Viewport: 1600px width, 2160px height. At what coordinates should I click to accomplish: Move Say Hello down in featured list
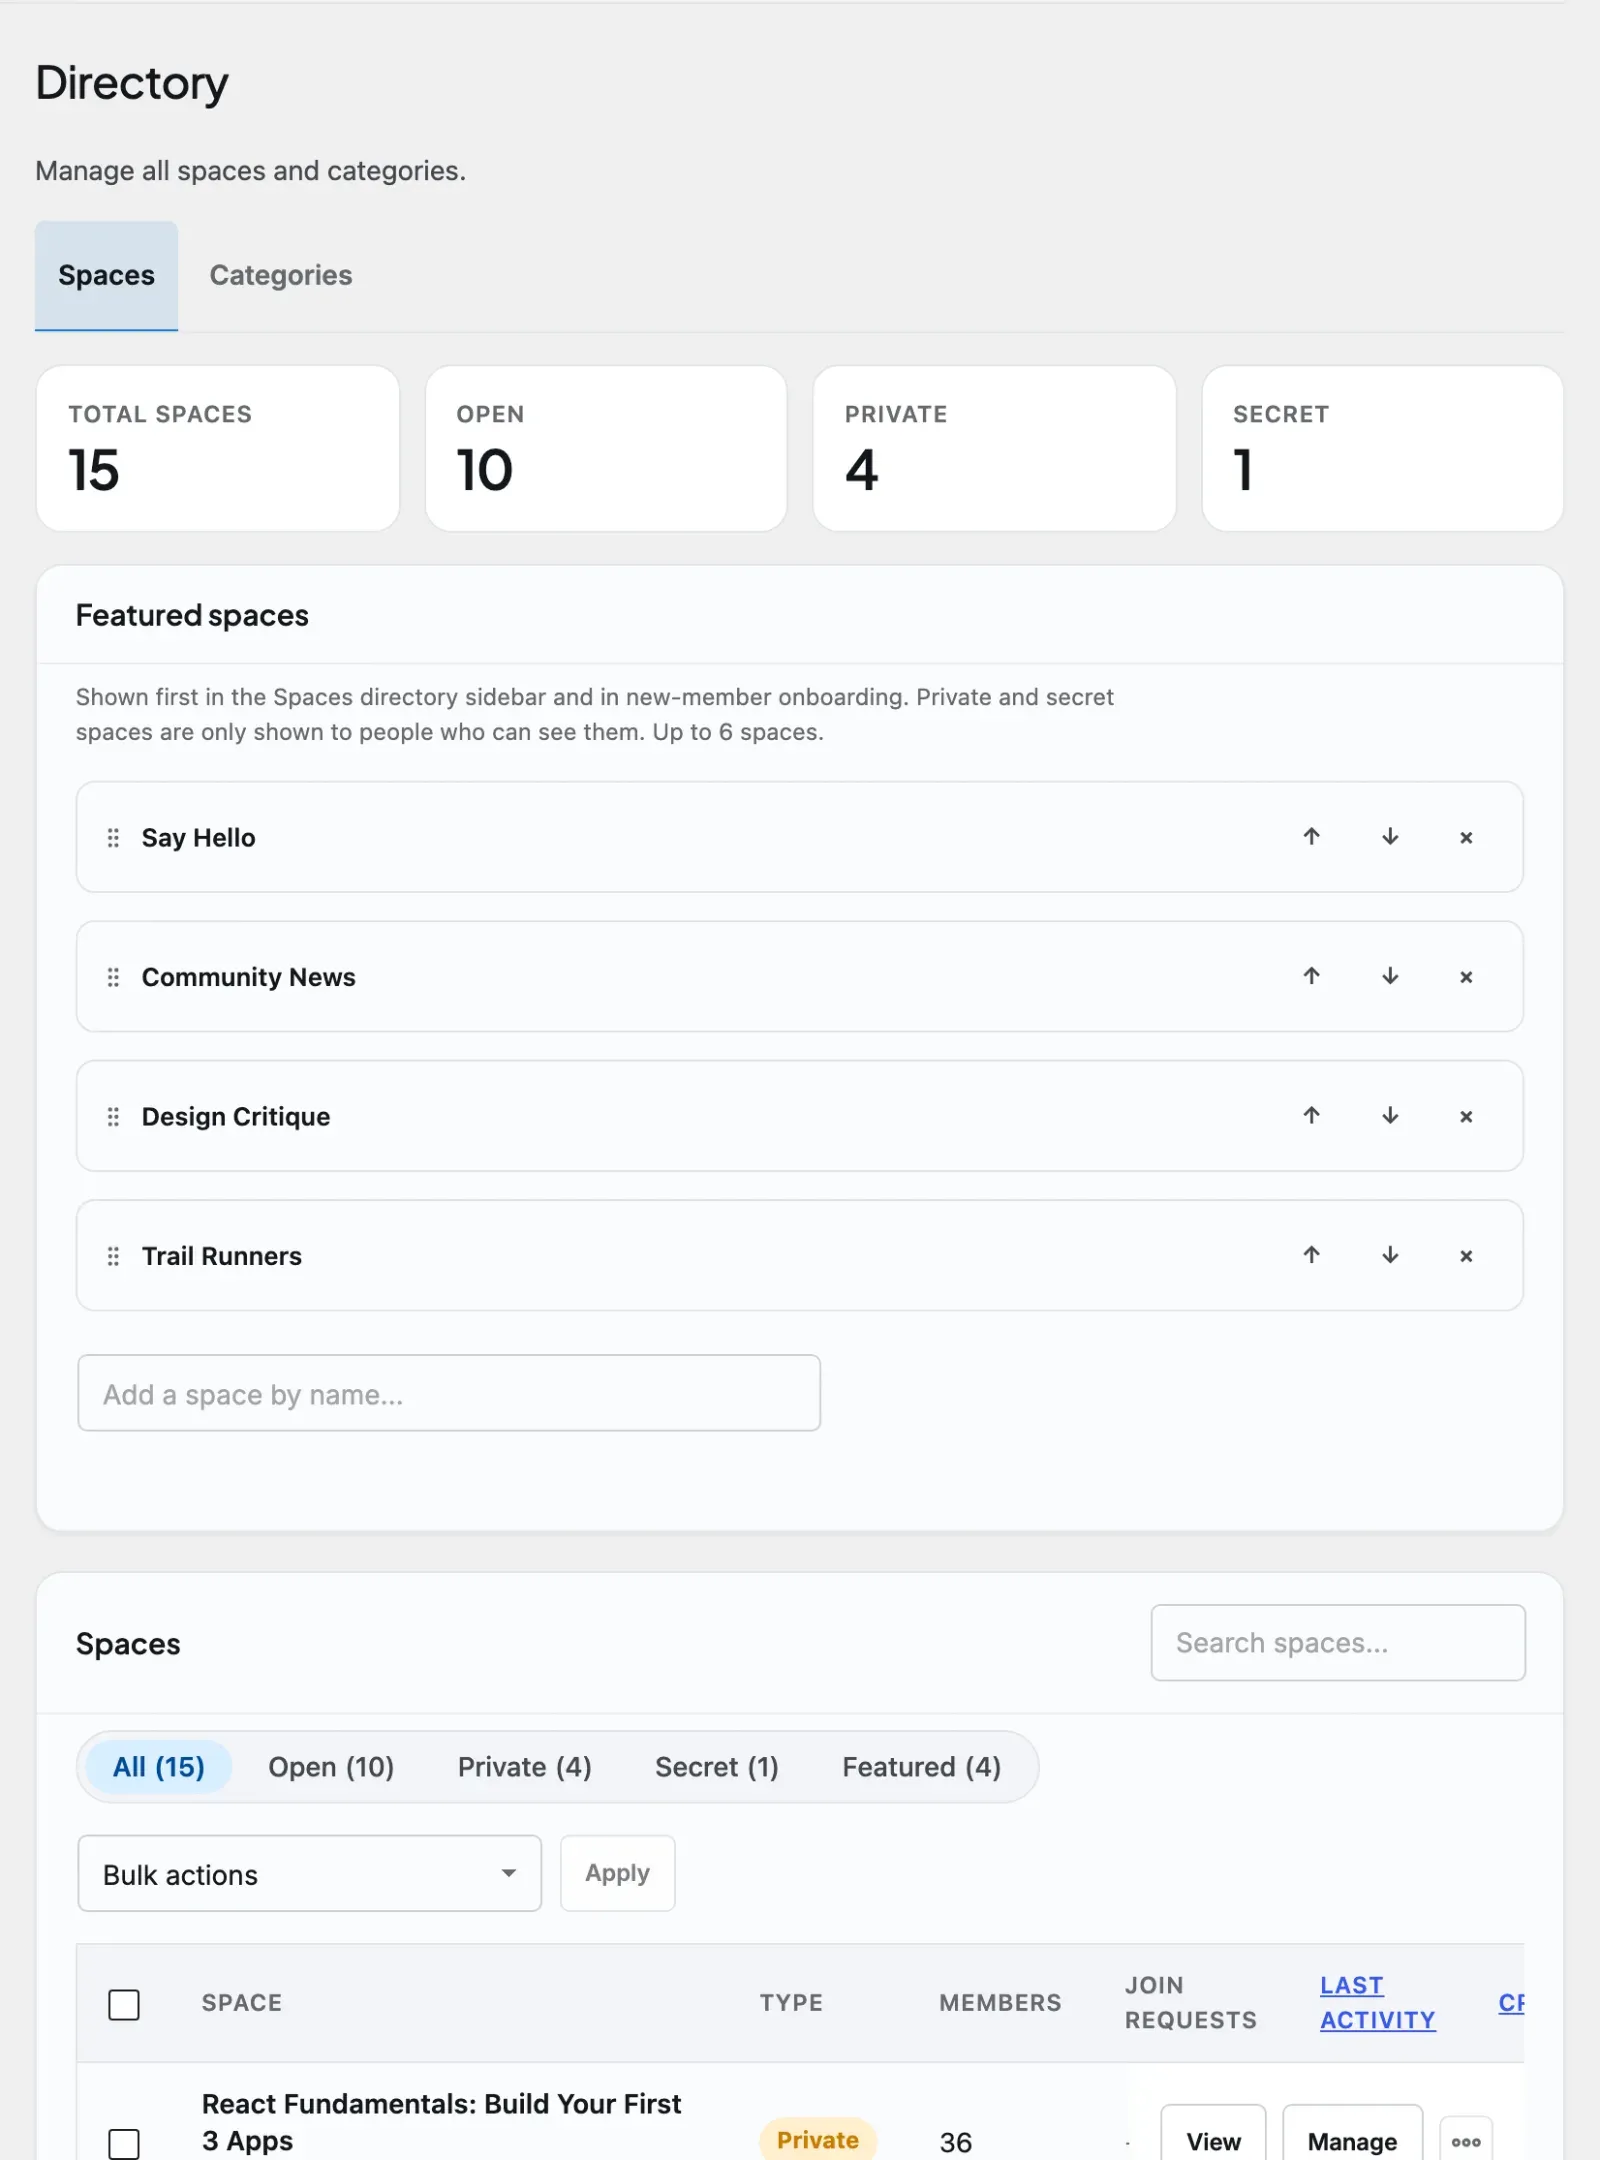(1389, 837)
